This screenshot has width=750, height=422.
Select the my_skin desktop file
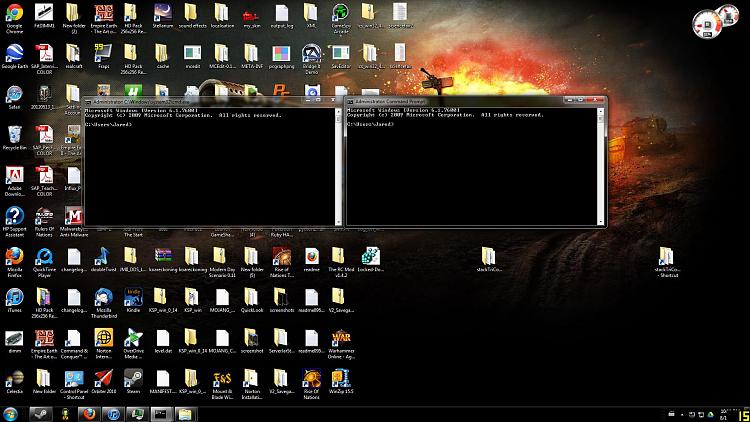[x=252, y=16]
